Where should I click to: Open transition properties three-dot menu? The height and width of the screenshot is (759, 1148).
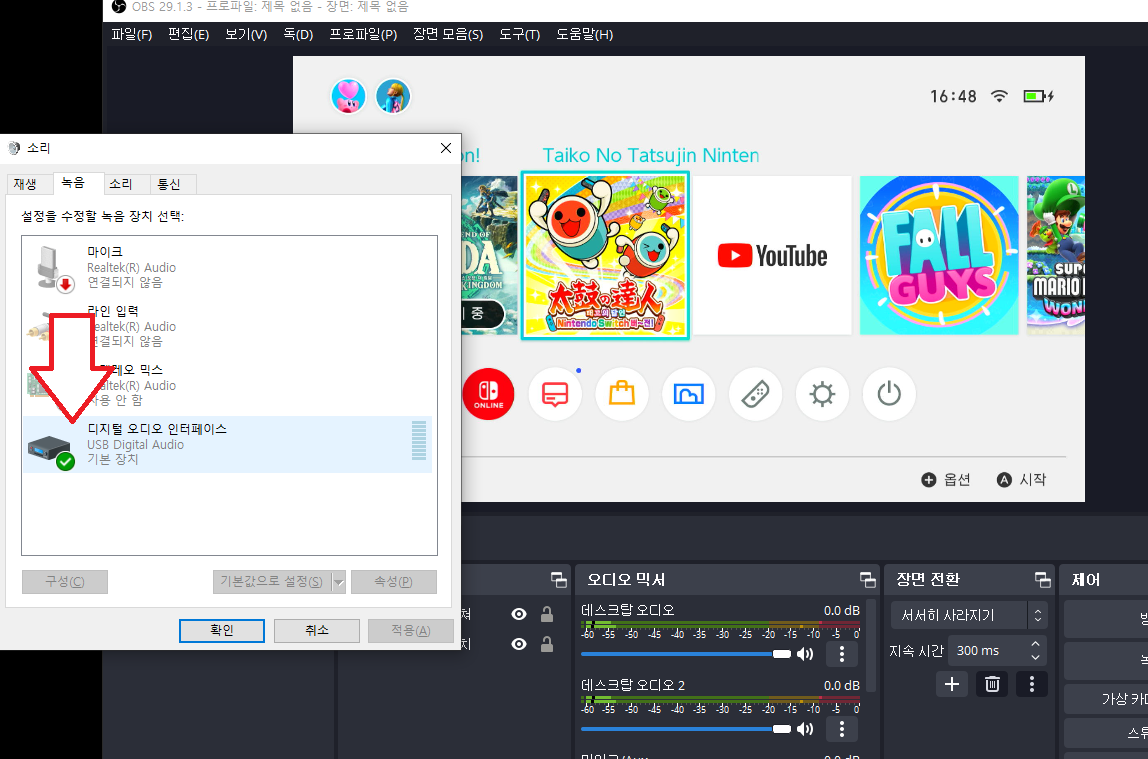coord(1032,684)
